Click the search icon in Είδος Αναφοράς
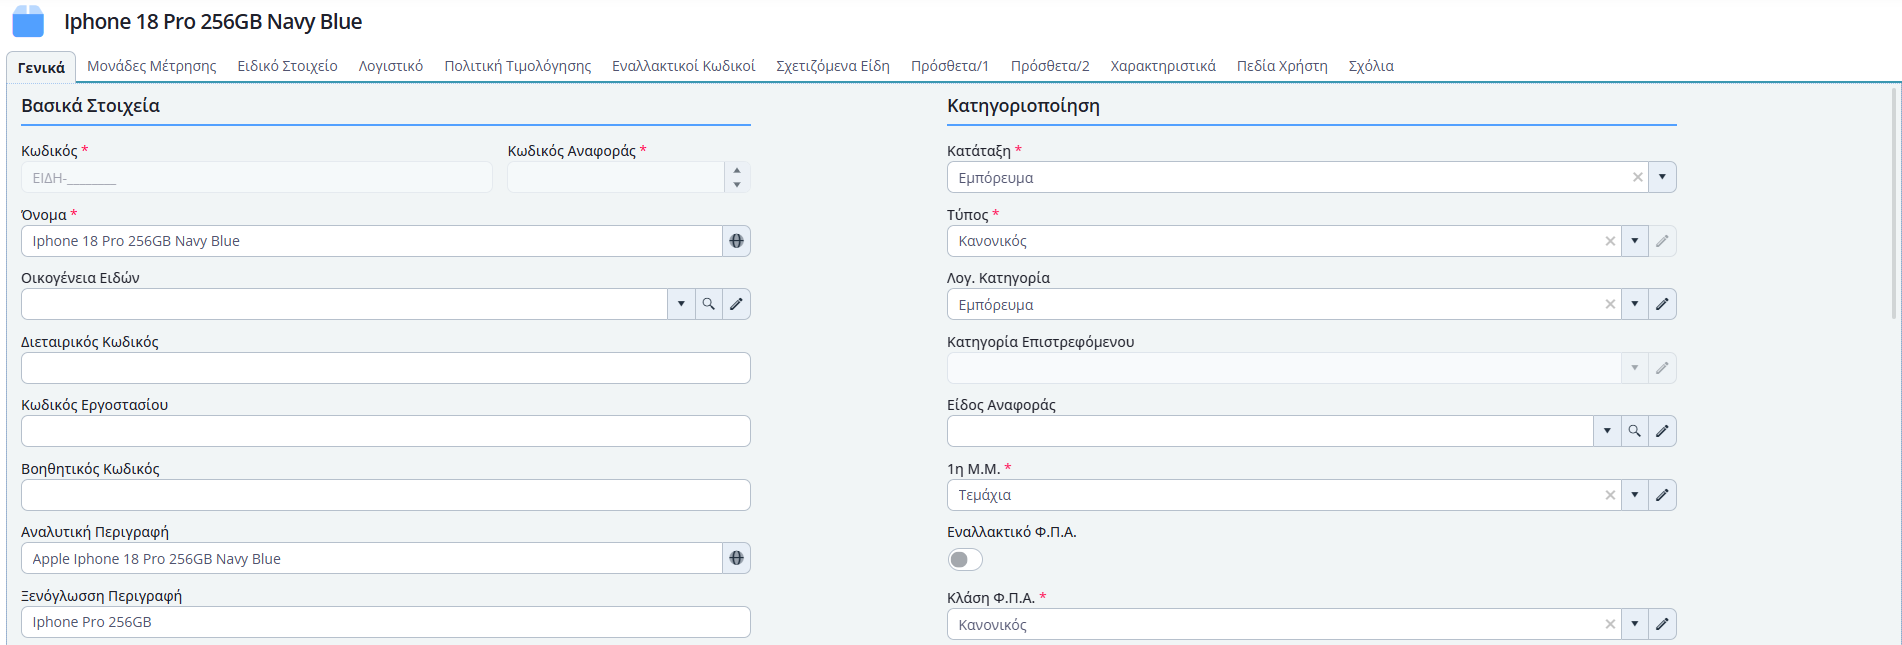The image size is (1902, 645). (x=1634, y=431)
